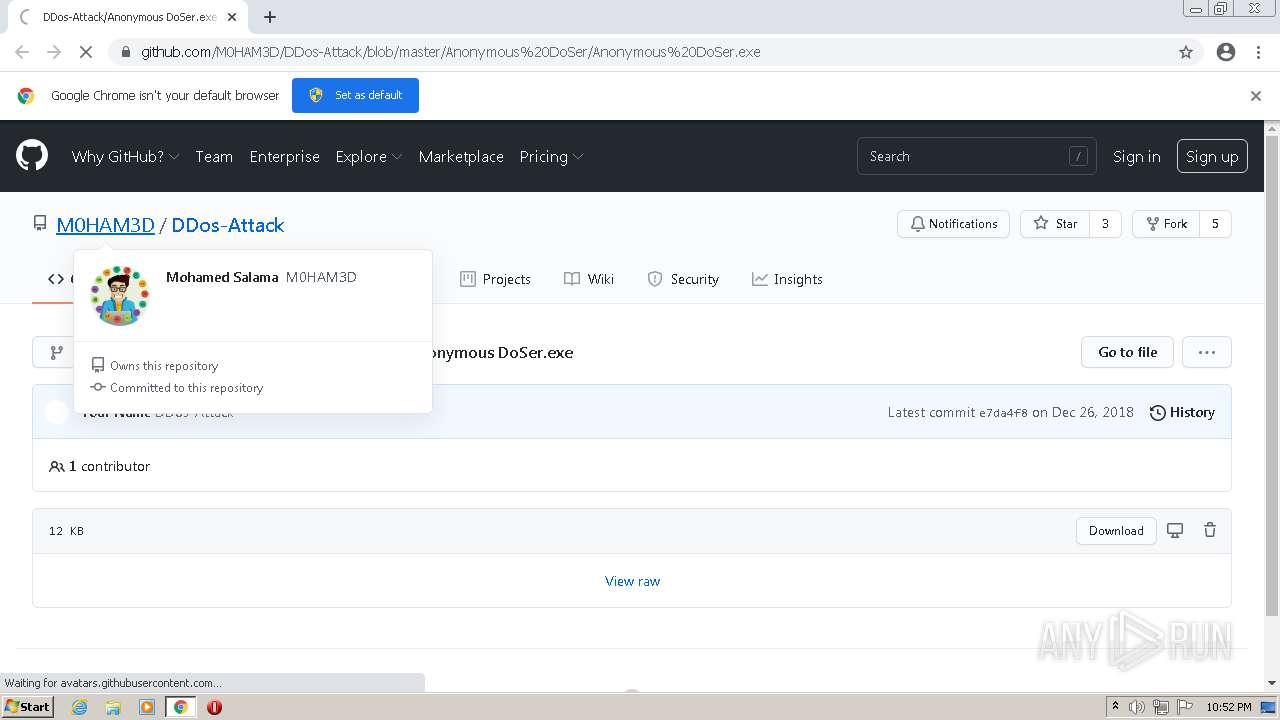Viewport: 1280px width, 720px height.
Task: Open the Windows Start menu
Action: tap(27, 707)
